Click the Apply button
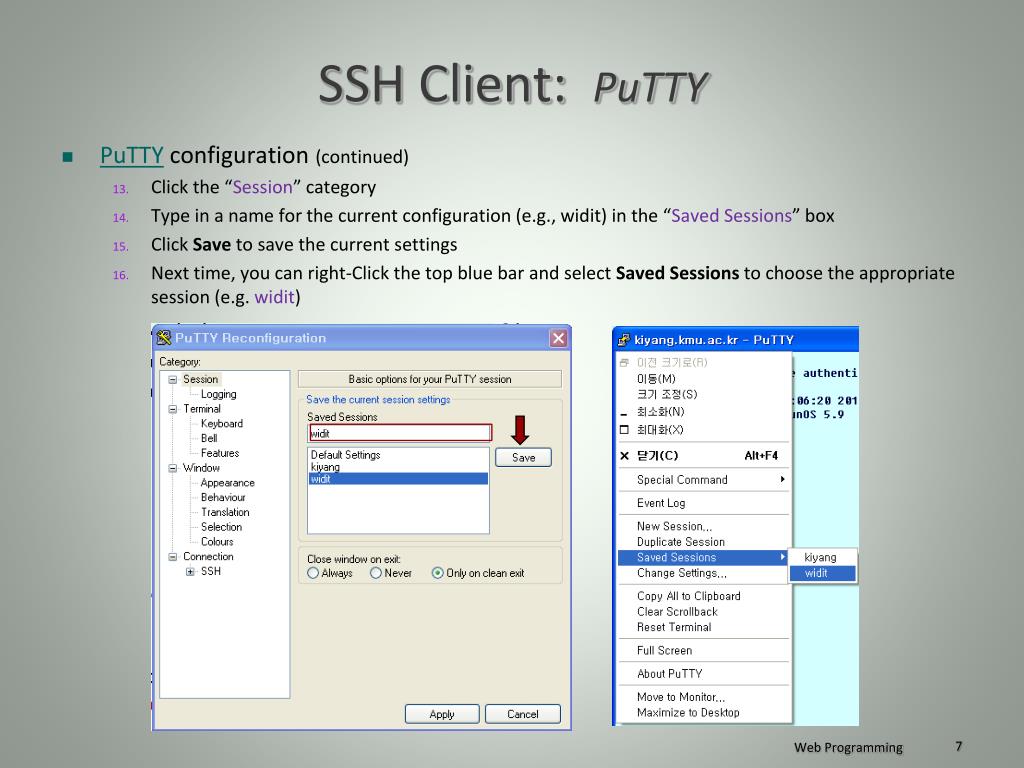 click(442, 714)
